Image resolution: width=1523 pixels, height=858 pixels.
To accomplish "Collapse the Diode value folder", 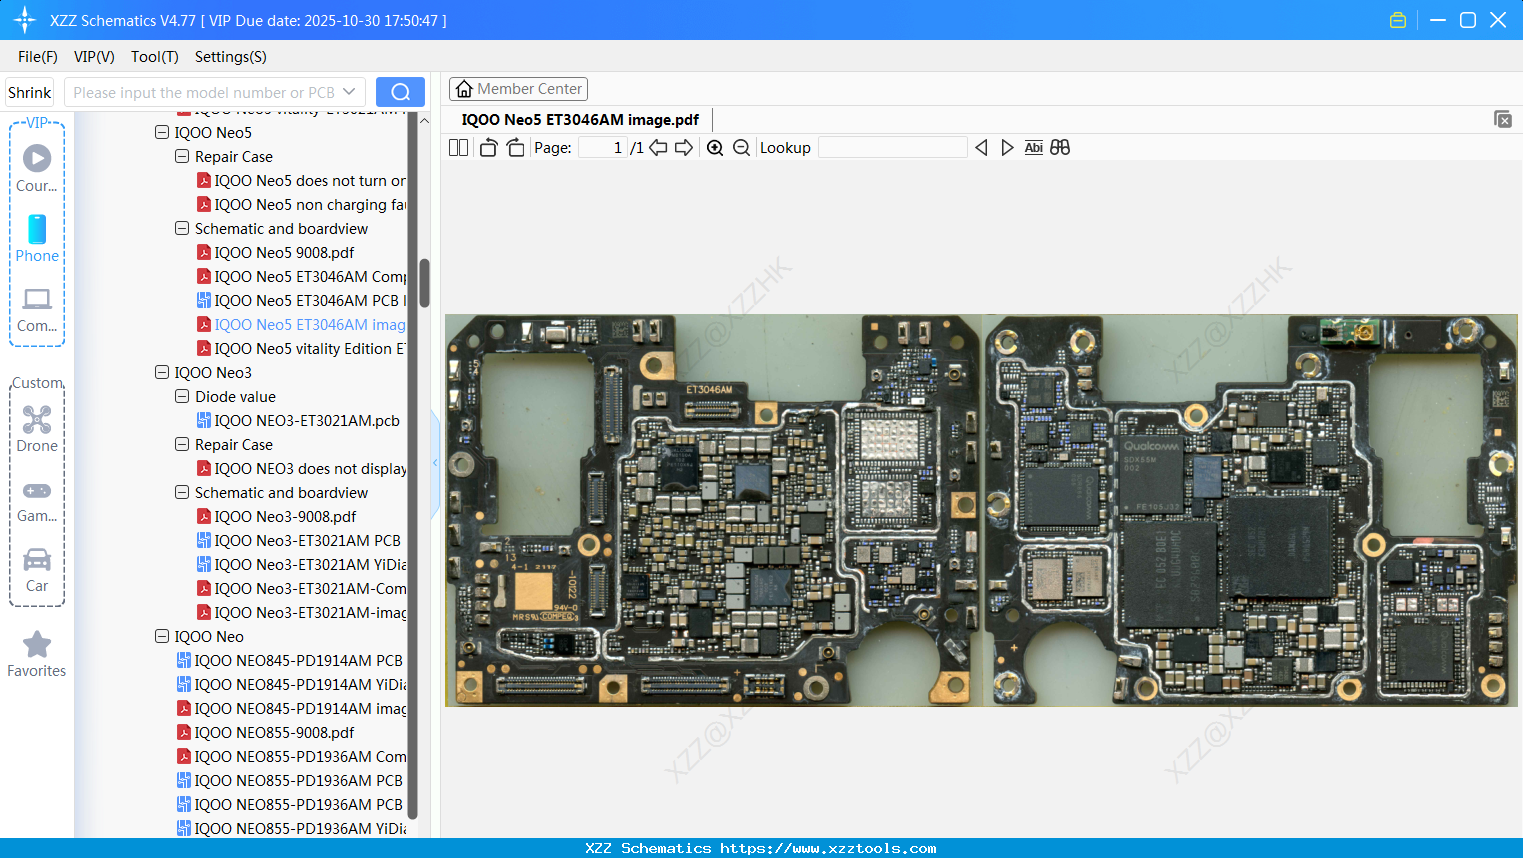I will click(182, 396).
